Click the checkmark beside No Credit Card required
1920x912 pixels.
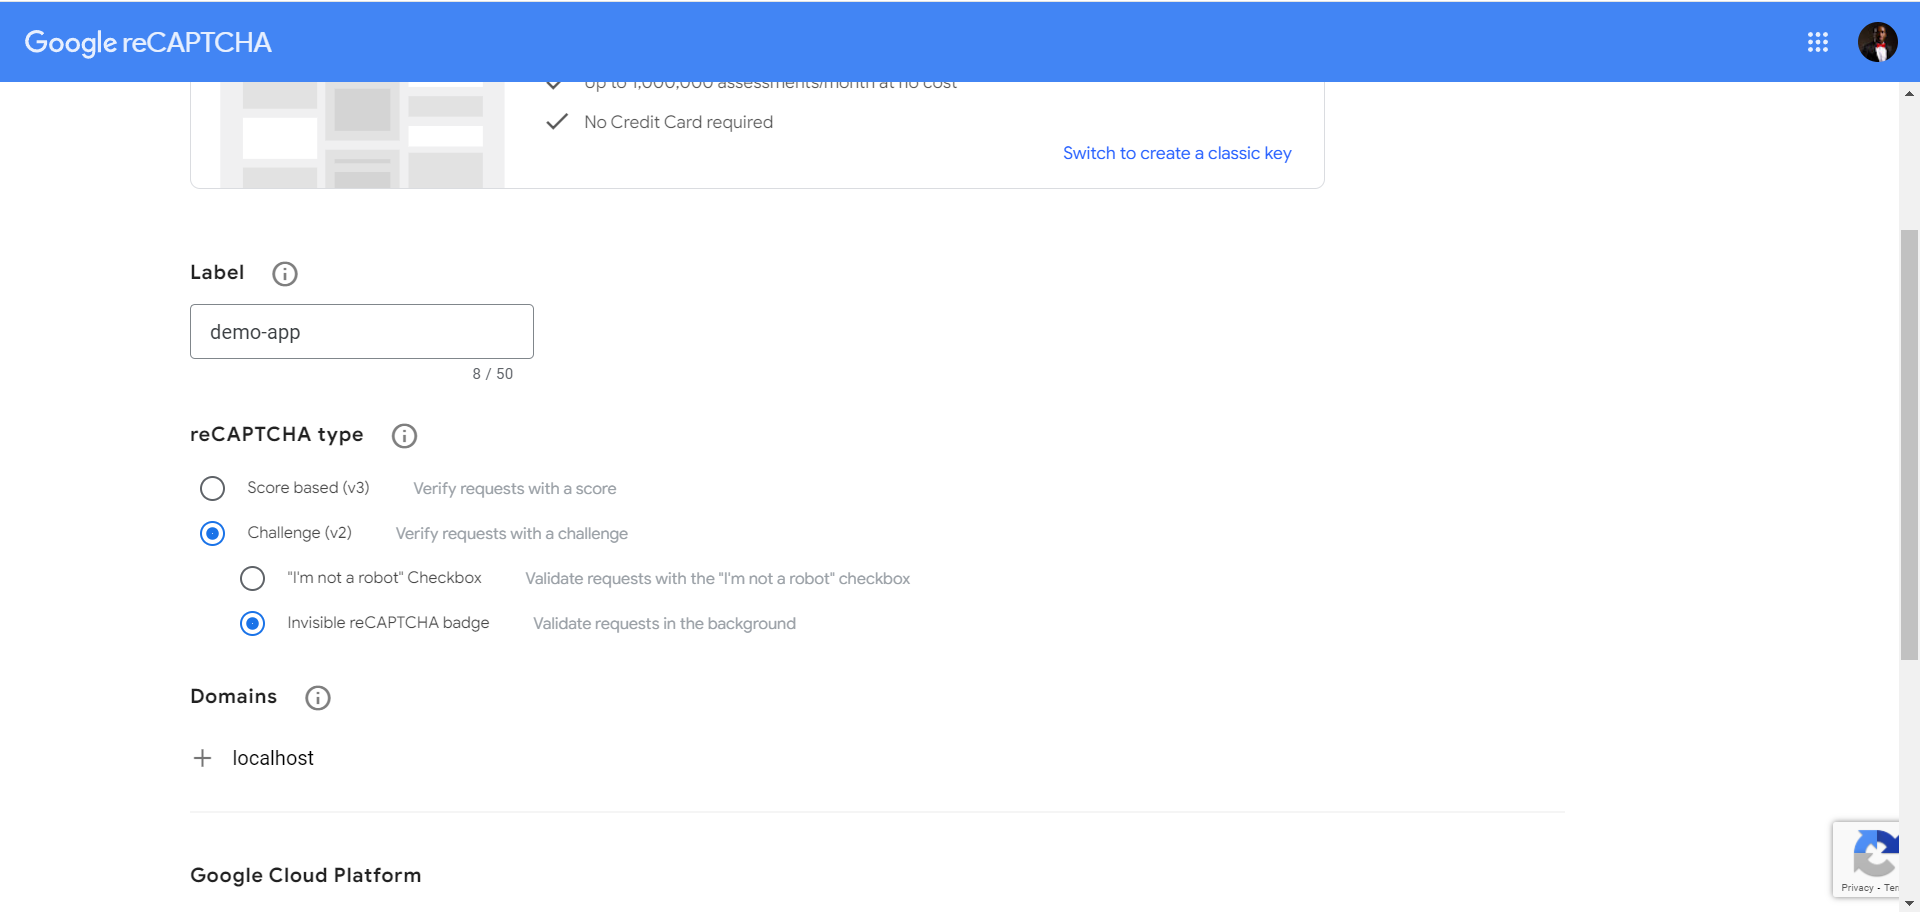[x=557, y=122]
